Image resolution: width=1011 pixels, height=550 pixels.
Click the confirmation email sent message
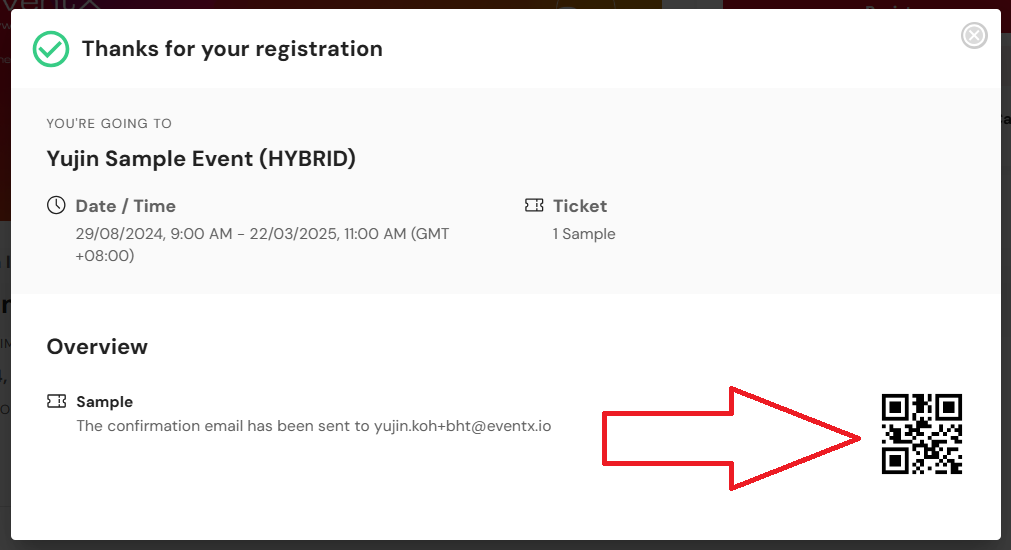[313, 426]
